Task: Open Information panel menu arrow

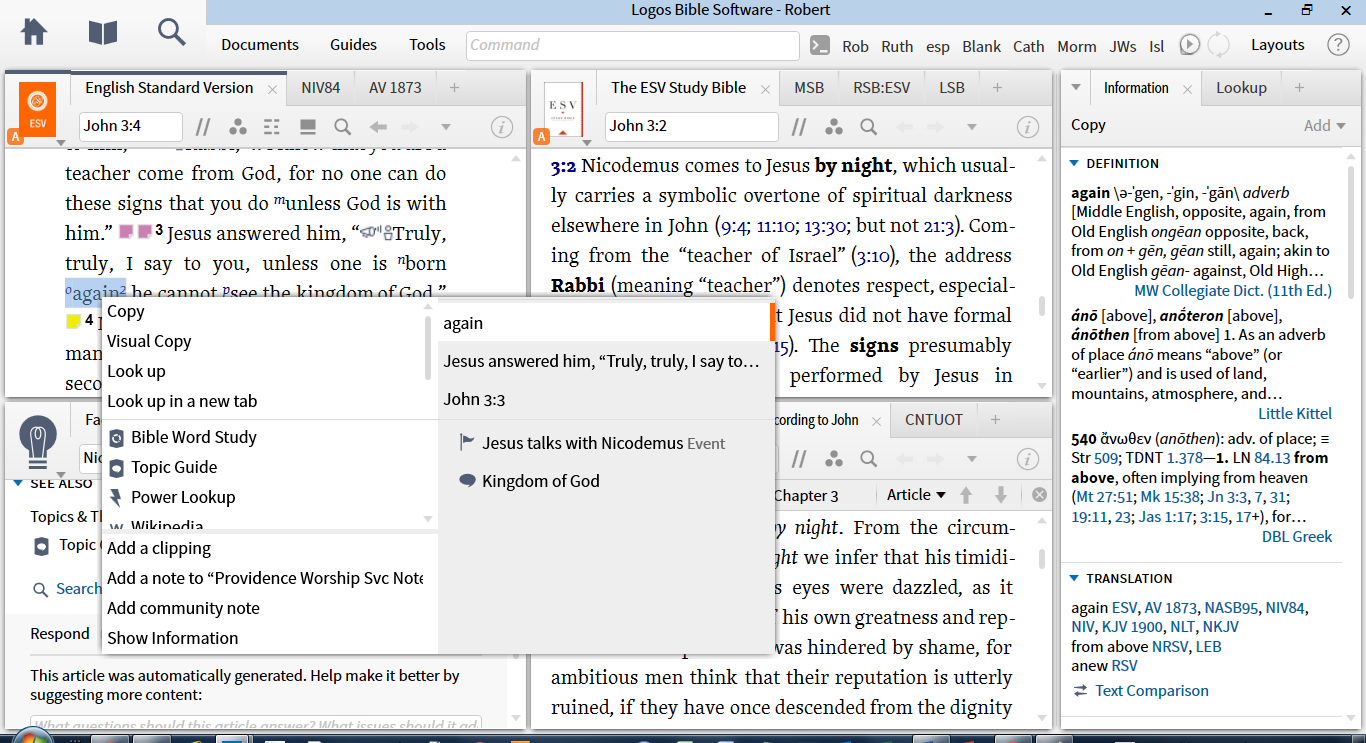Action: pos(1075,88)
